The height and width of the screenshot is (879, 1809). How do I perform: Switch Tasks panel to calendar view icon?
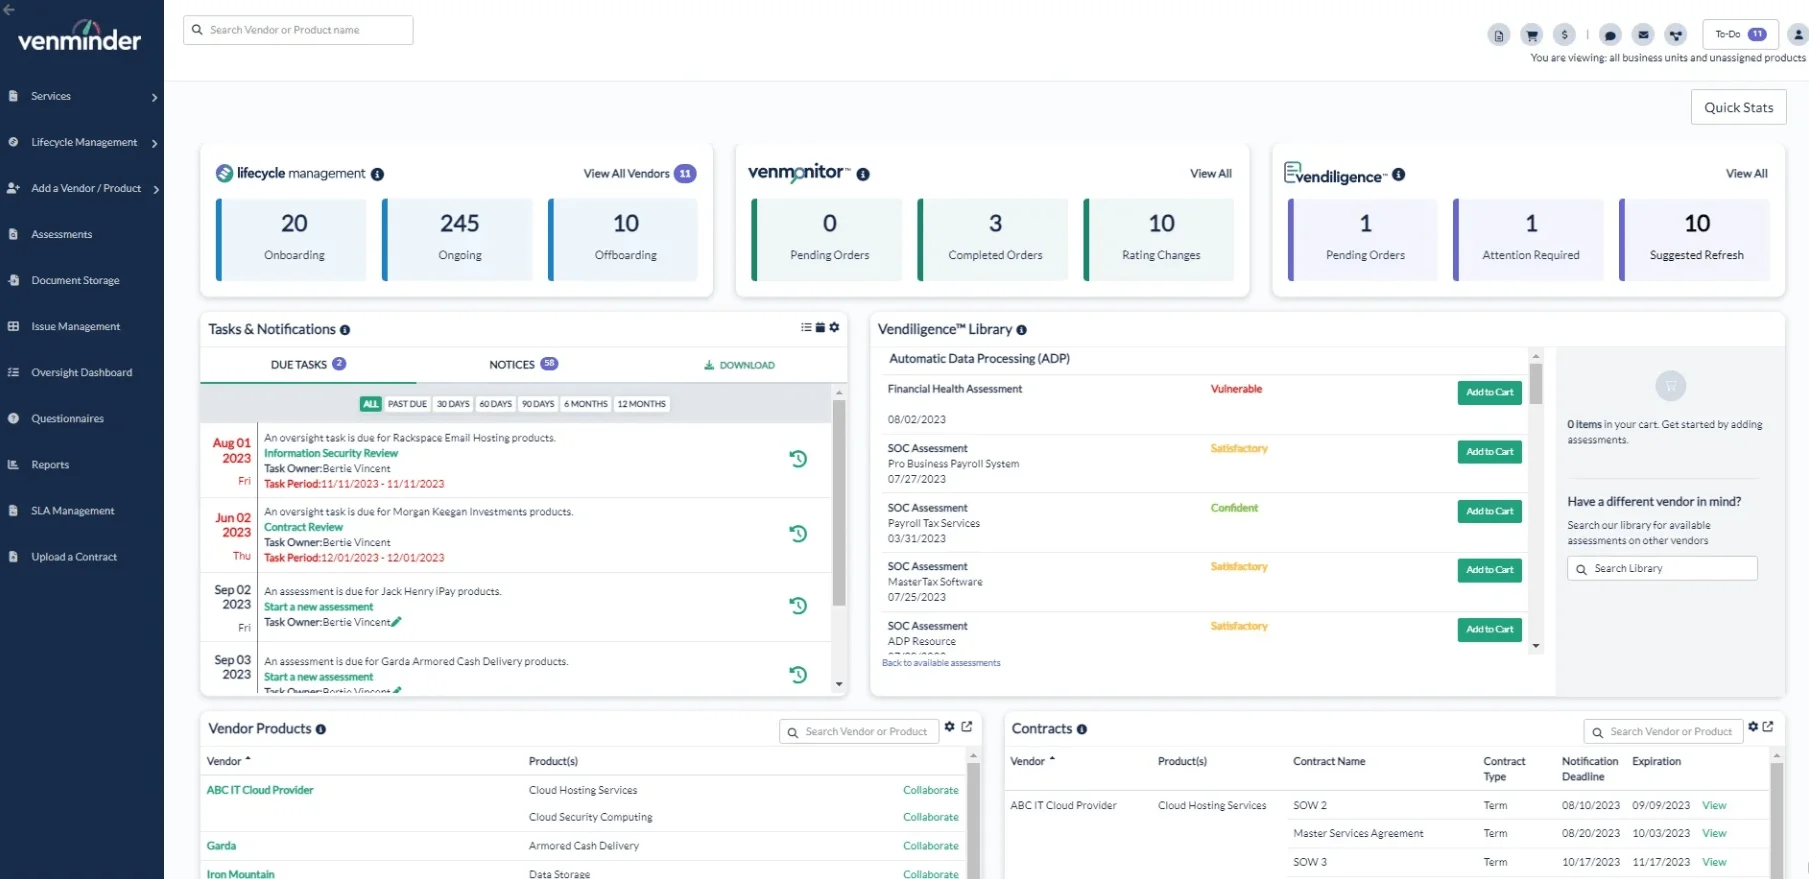[820, 327]
